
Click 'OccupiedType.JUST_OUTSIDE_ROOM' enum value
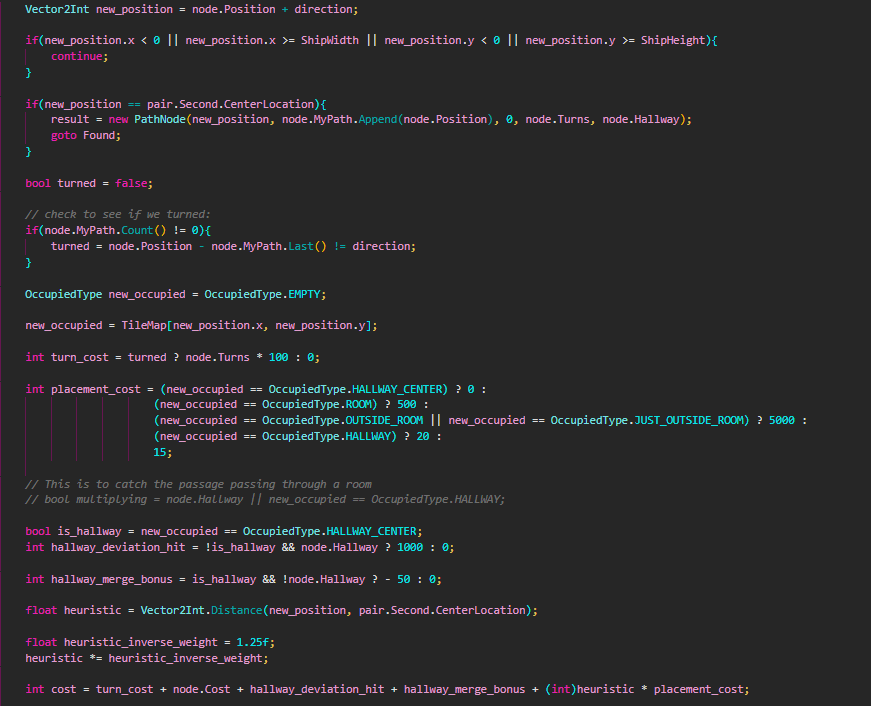(x=647, y=420)
